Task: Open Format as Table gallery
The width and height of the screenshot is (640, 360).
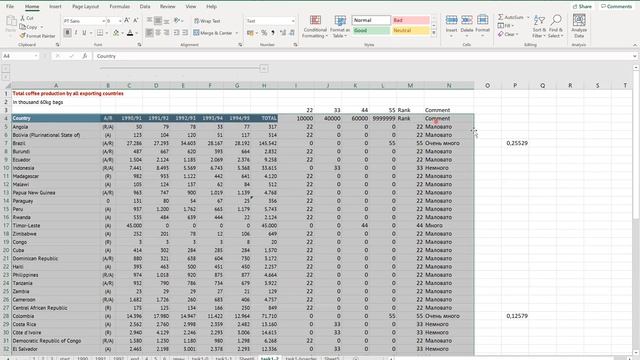Action: [340, 27]
